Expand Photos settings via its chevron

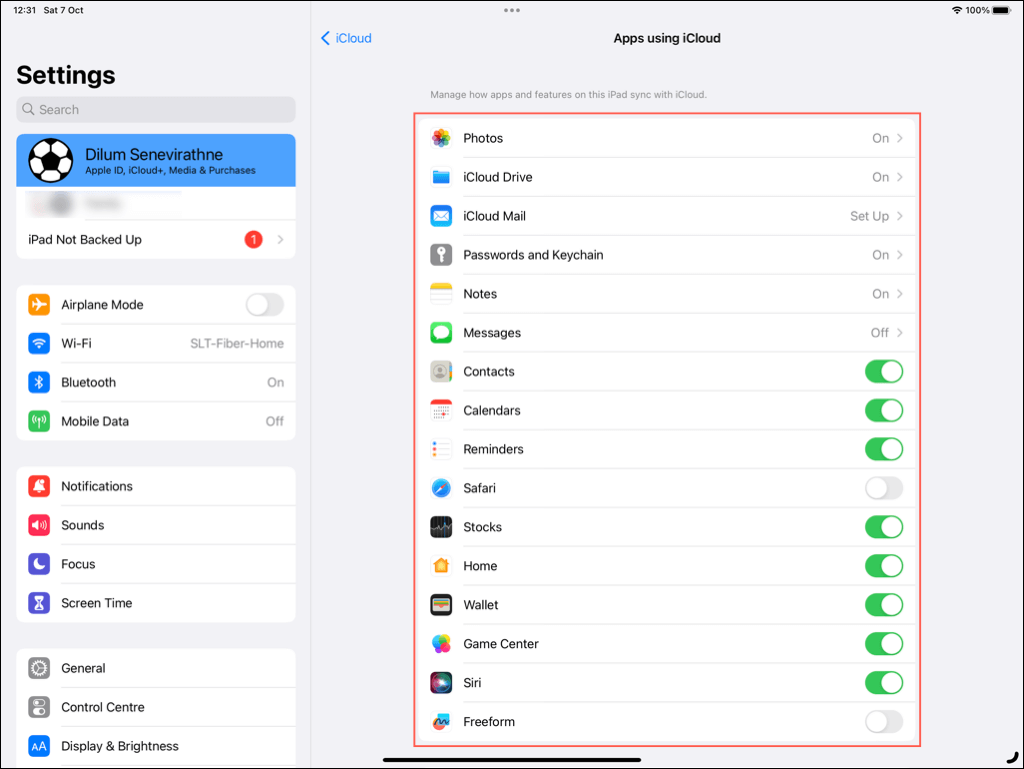point(900,138)
